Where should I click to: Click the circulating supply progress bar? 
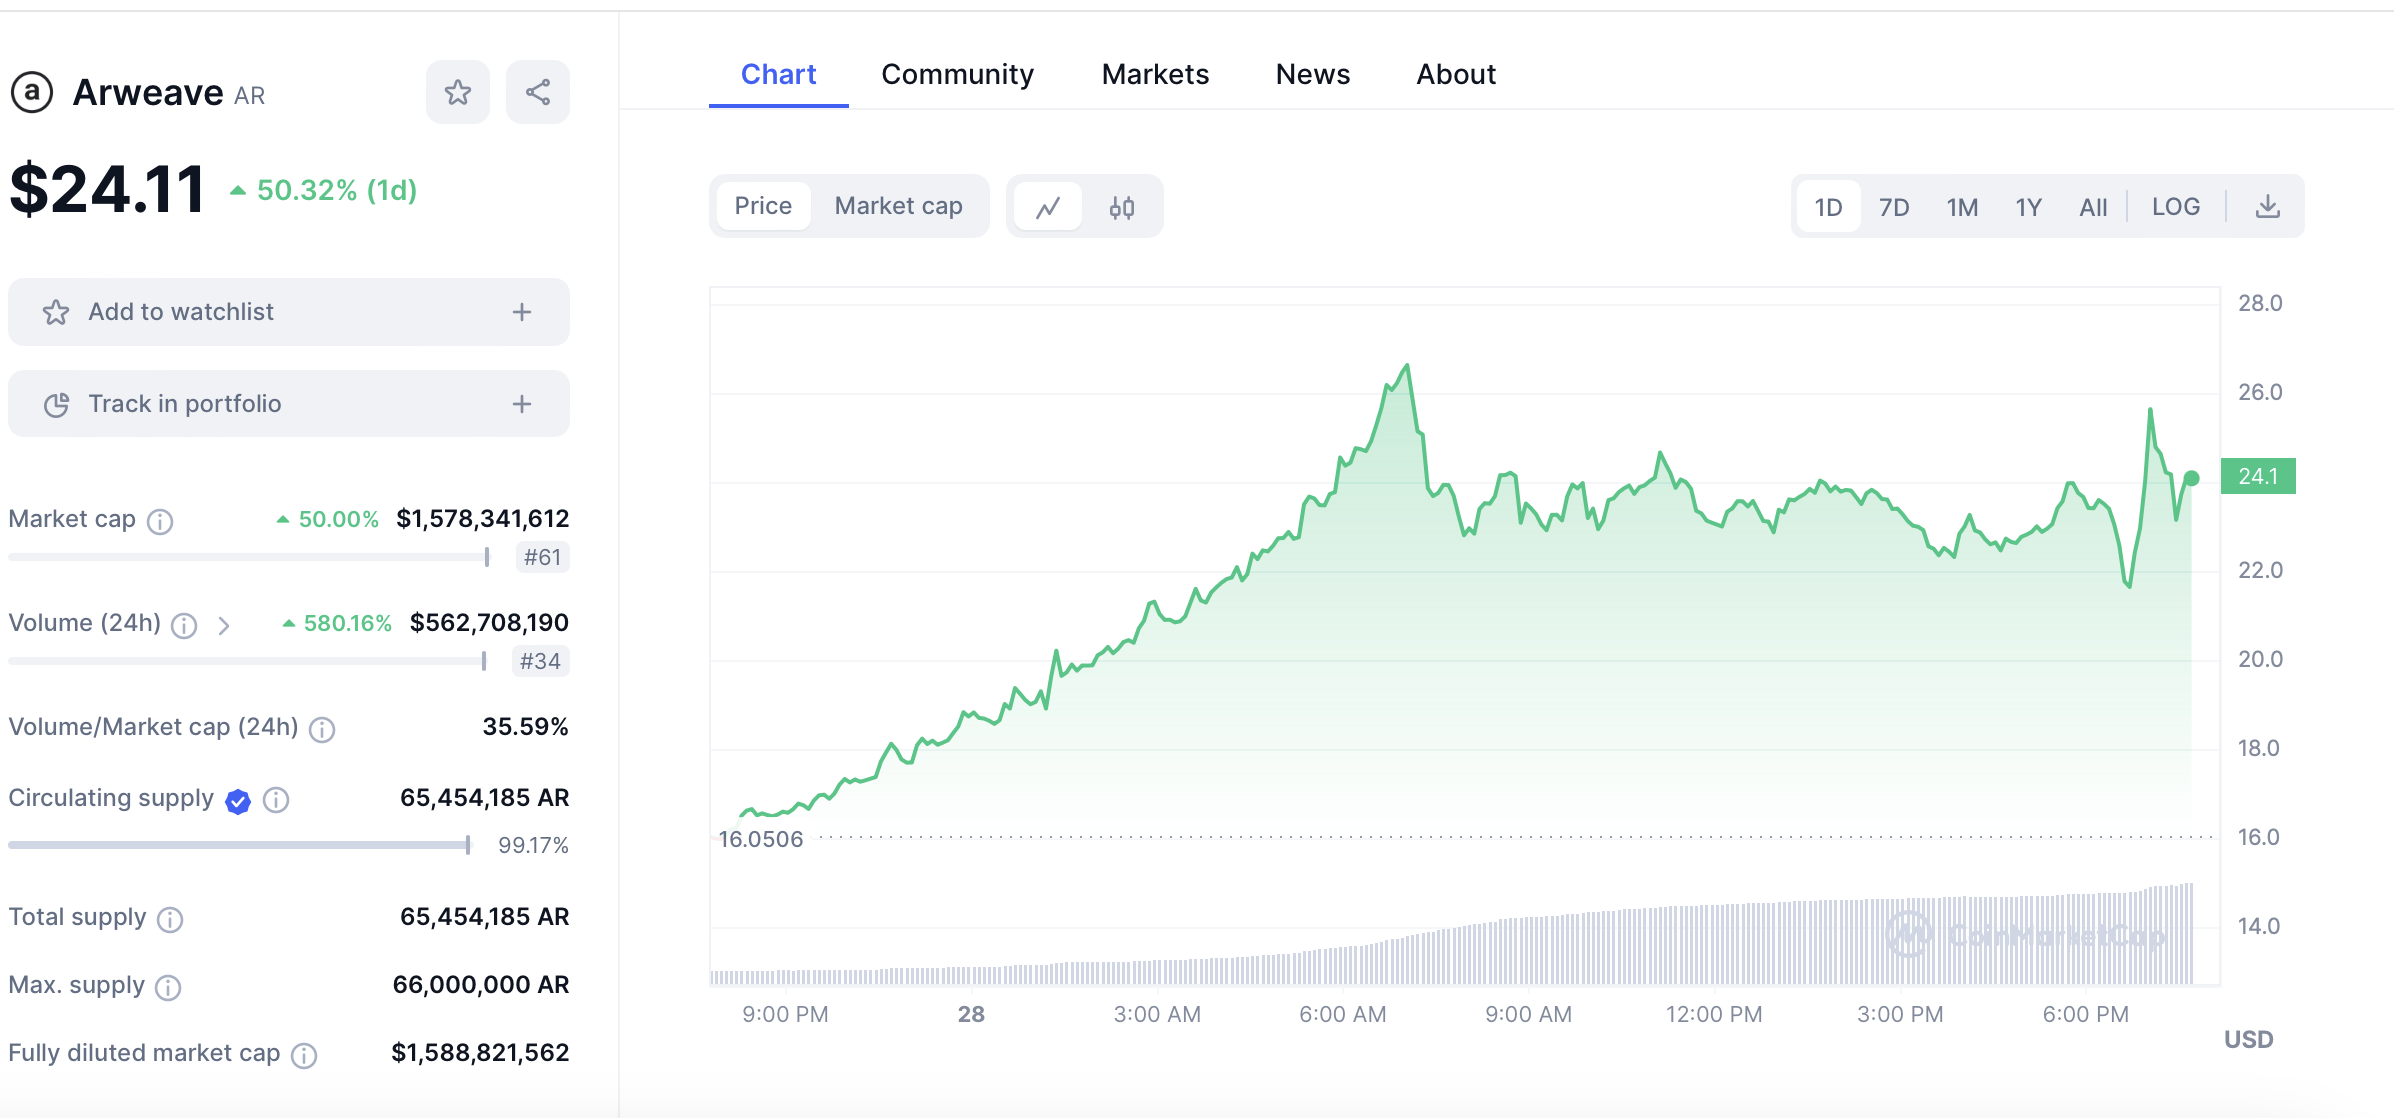(x=238, y=845)
